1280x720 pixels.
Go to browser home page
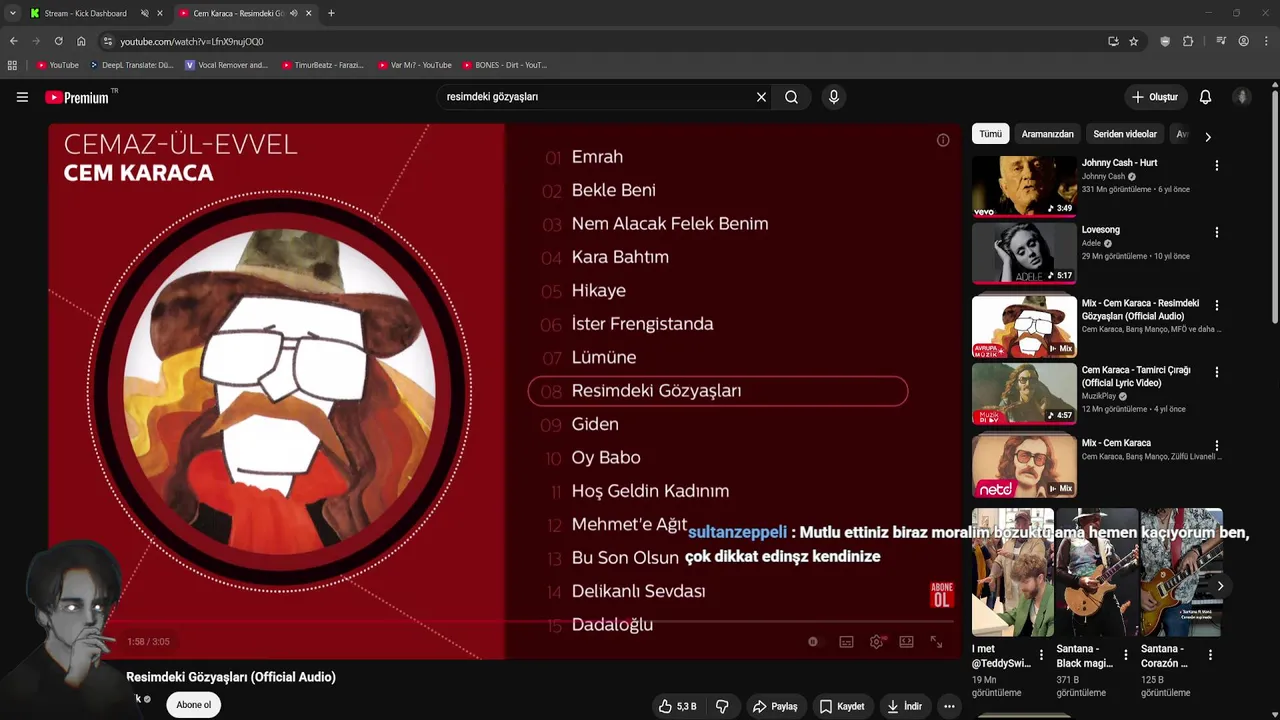pyautogui.click(x=81, y=41)
